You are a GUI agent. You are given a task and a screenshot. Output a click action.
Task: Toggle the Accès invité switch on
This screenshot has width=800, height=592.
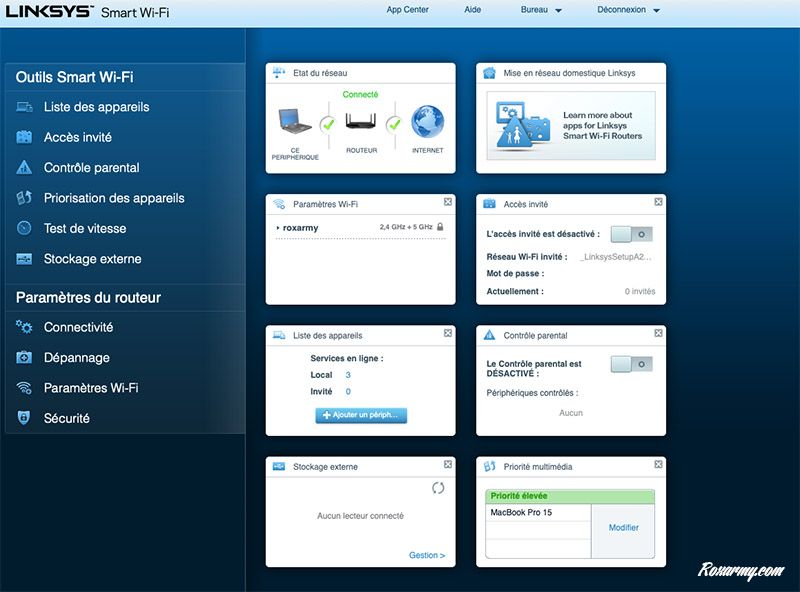(x=631, y=233)
